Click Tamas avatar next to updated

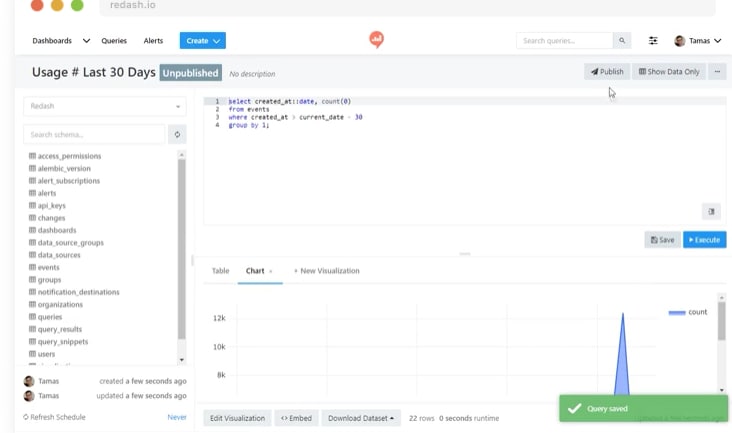[29, 396]
